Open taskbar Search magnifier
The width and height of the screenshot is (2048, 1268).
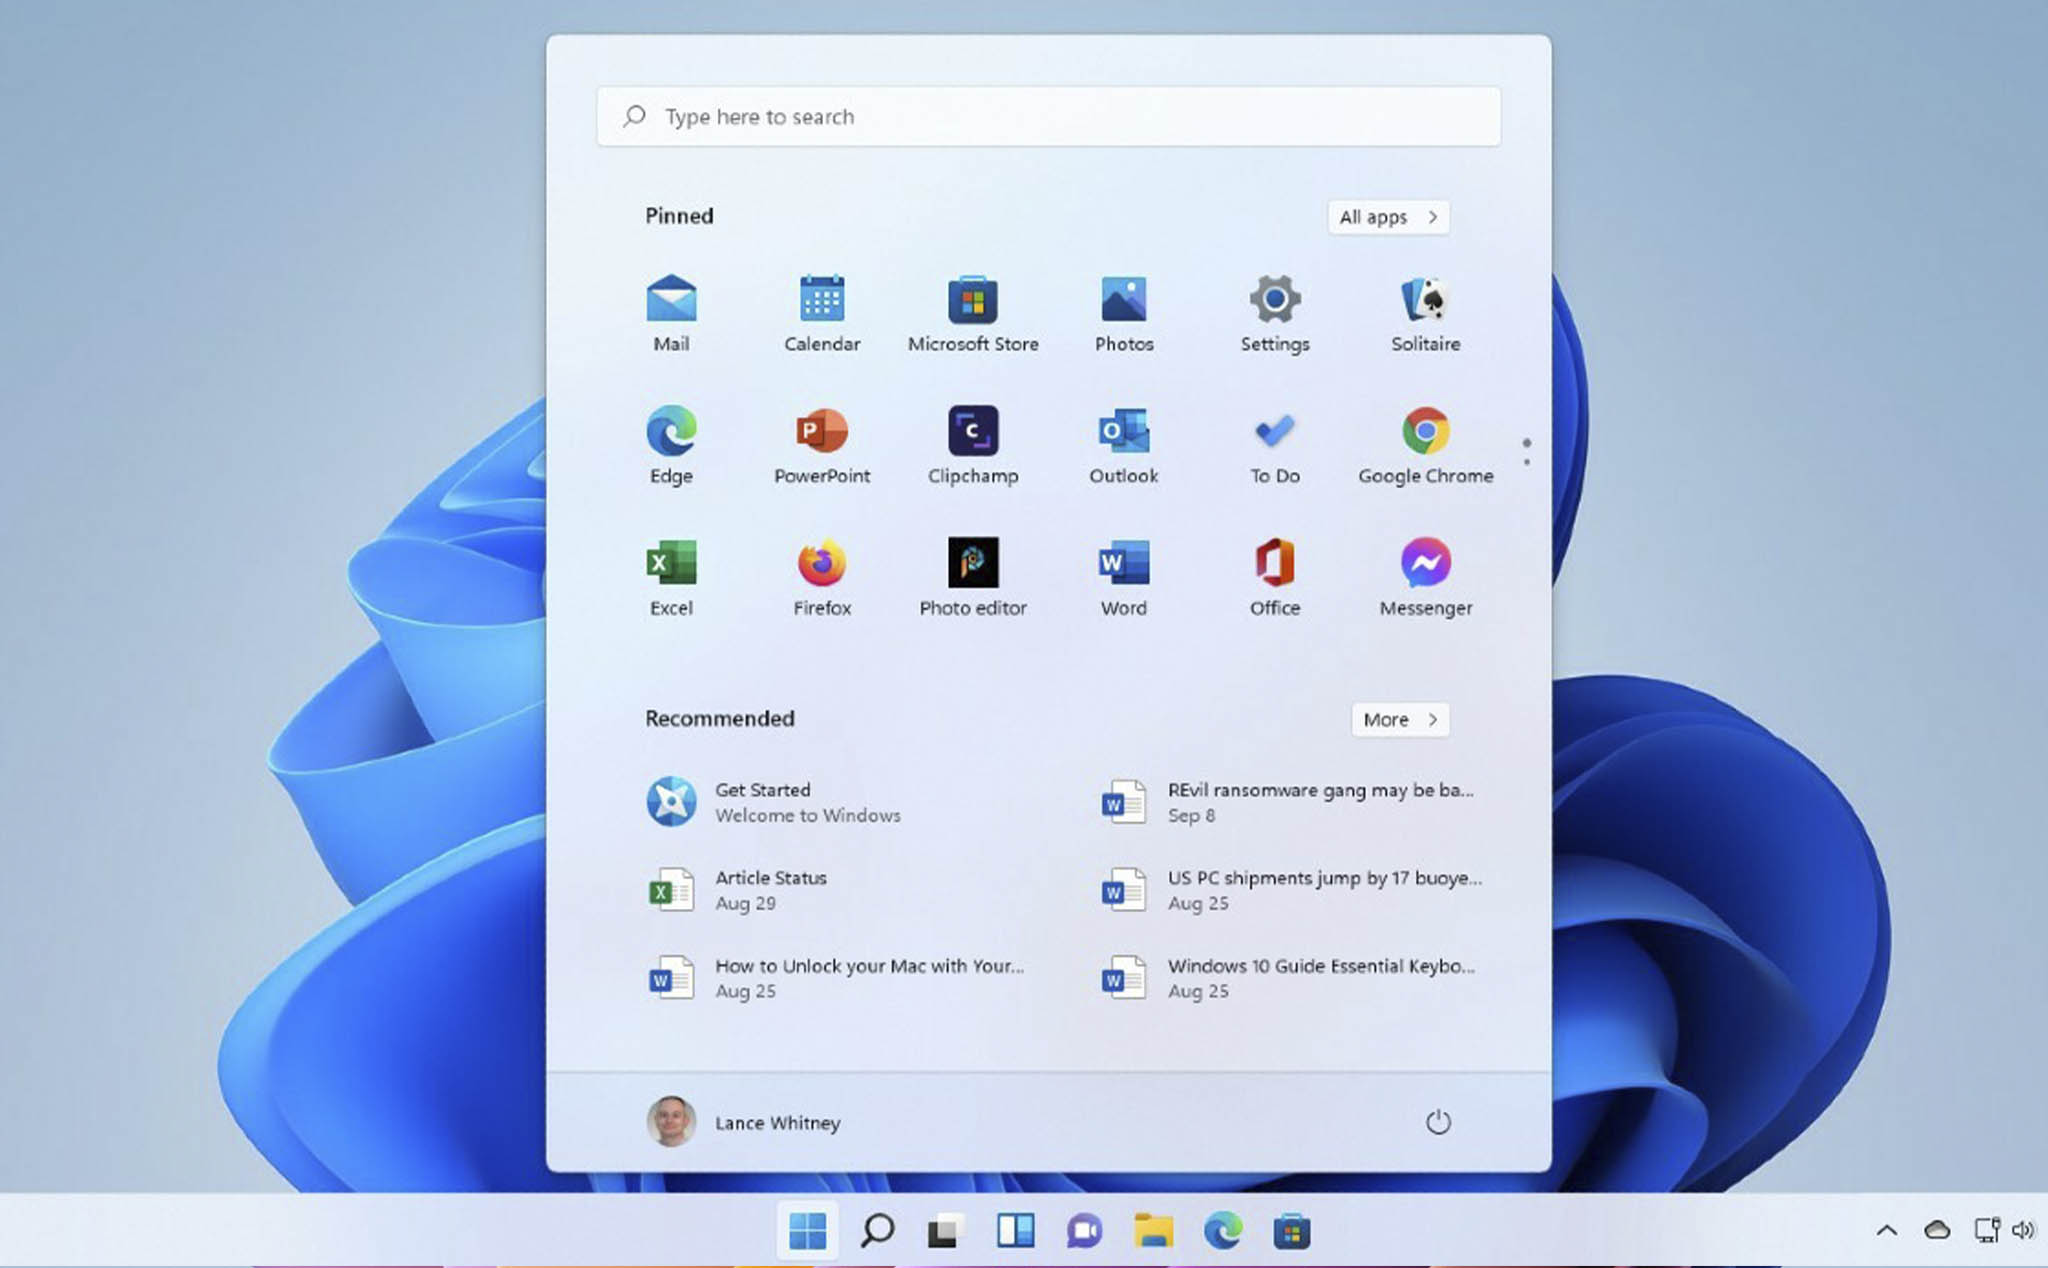coord(877,1231)
